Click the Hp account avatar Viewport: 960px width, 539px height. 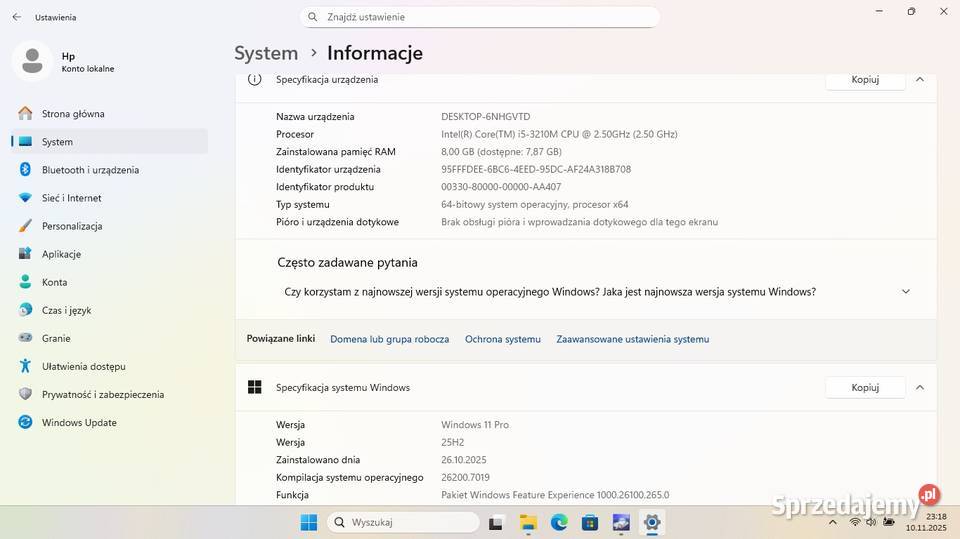click(x=32, y=61)
